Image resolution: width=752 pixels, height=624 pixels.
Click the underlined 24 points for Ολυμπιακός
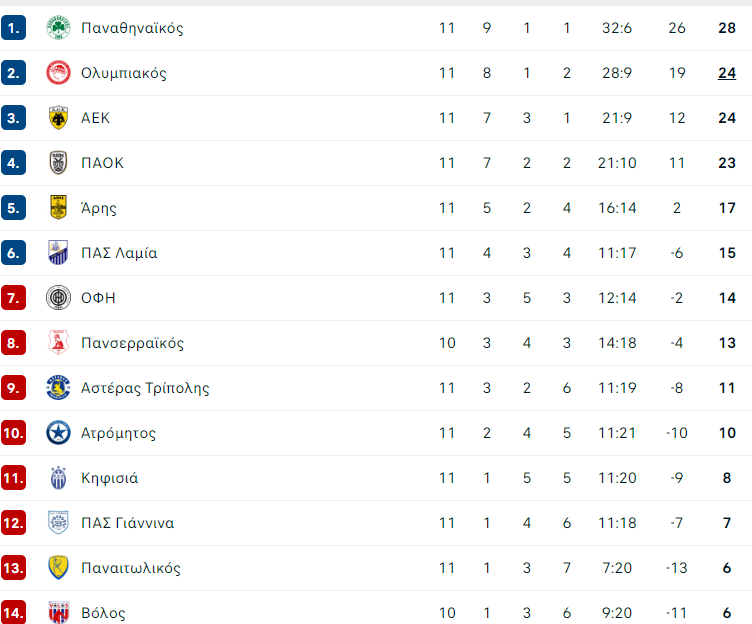pos(727,73)
